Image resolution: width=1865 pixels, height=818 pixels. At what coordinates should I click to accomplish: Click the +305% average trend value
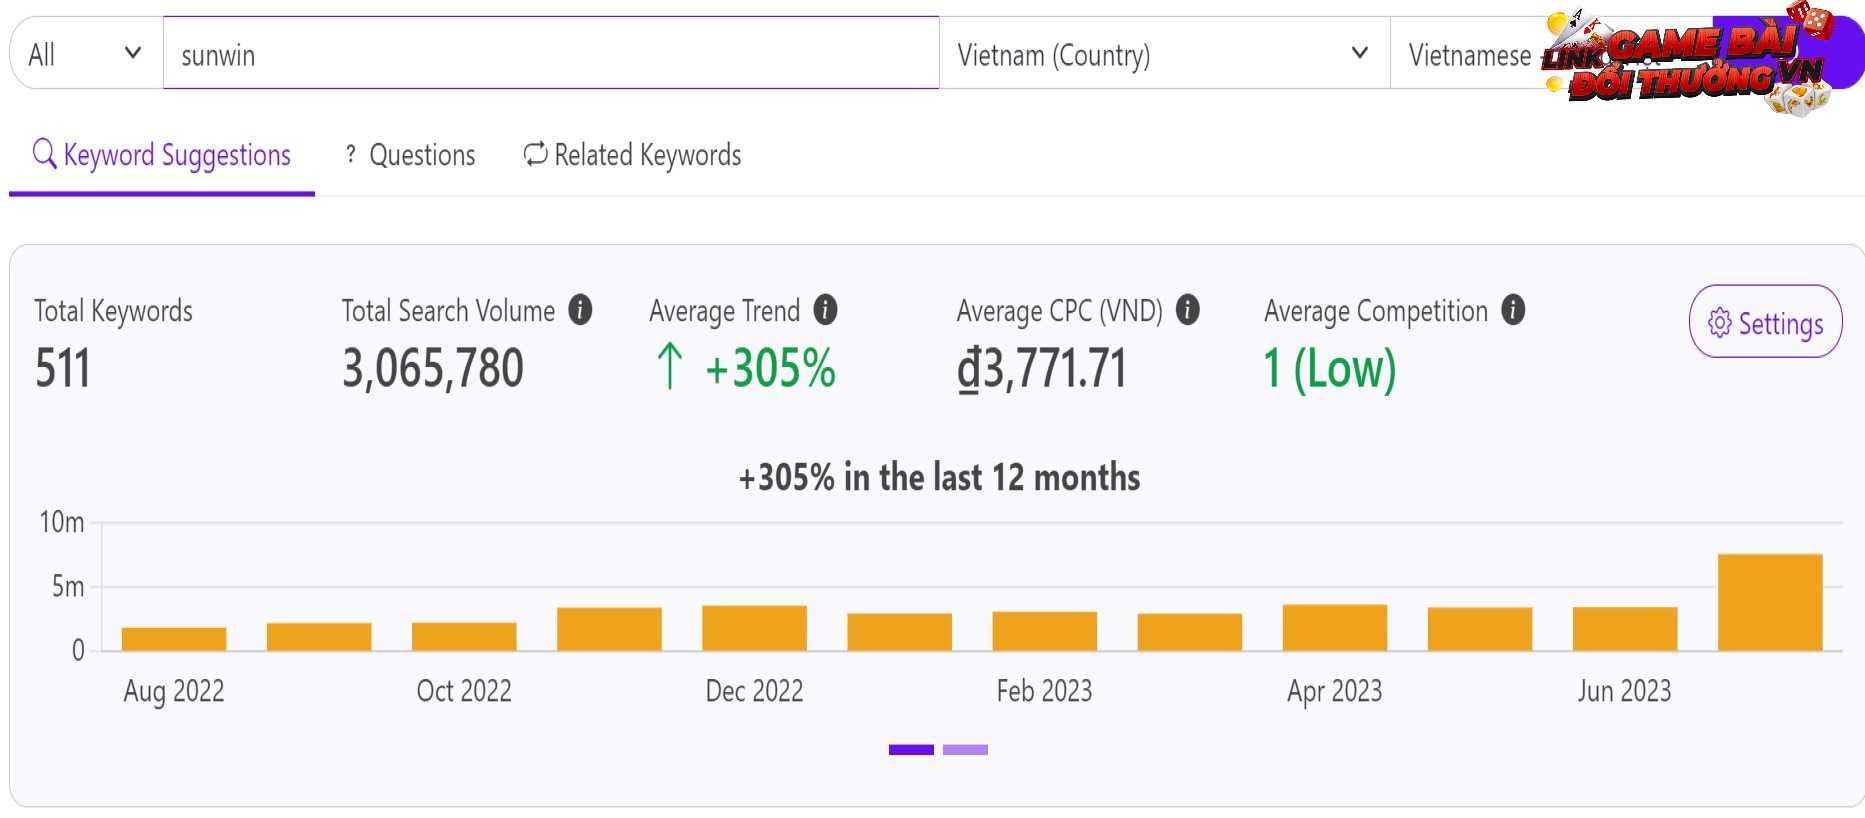[x=770, y=368]
